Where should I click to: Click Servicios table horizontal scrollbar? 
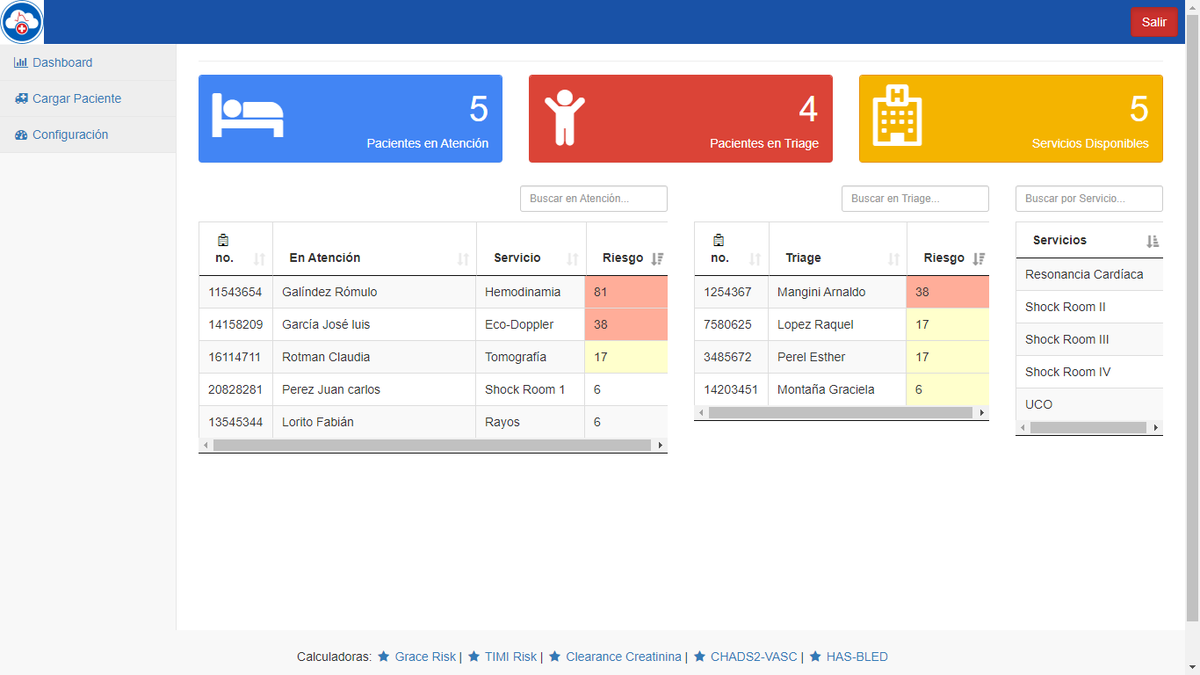[1089, 428]
